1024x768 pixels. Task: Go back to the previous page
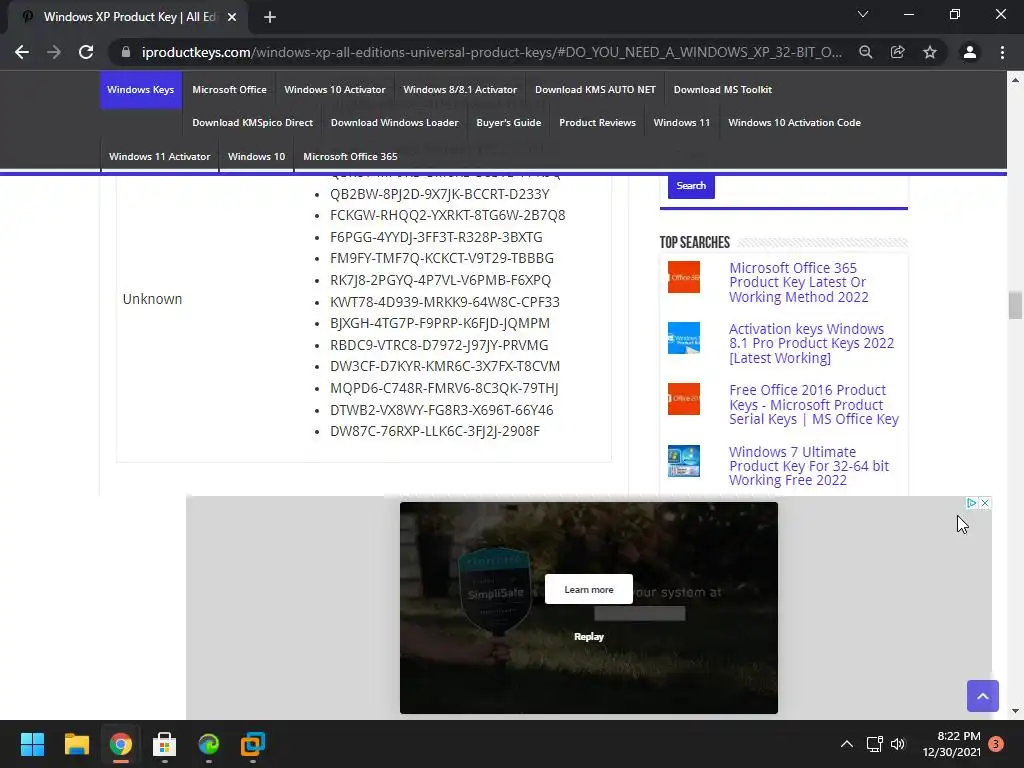tap(22, 52)
